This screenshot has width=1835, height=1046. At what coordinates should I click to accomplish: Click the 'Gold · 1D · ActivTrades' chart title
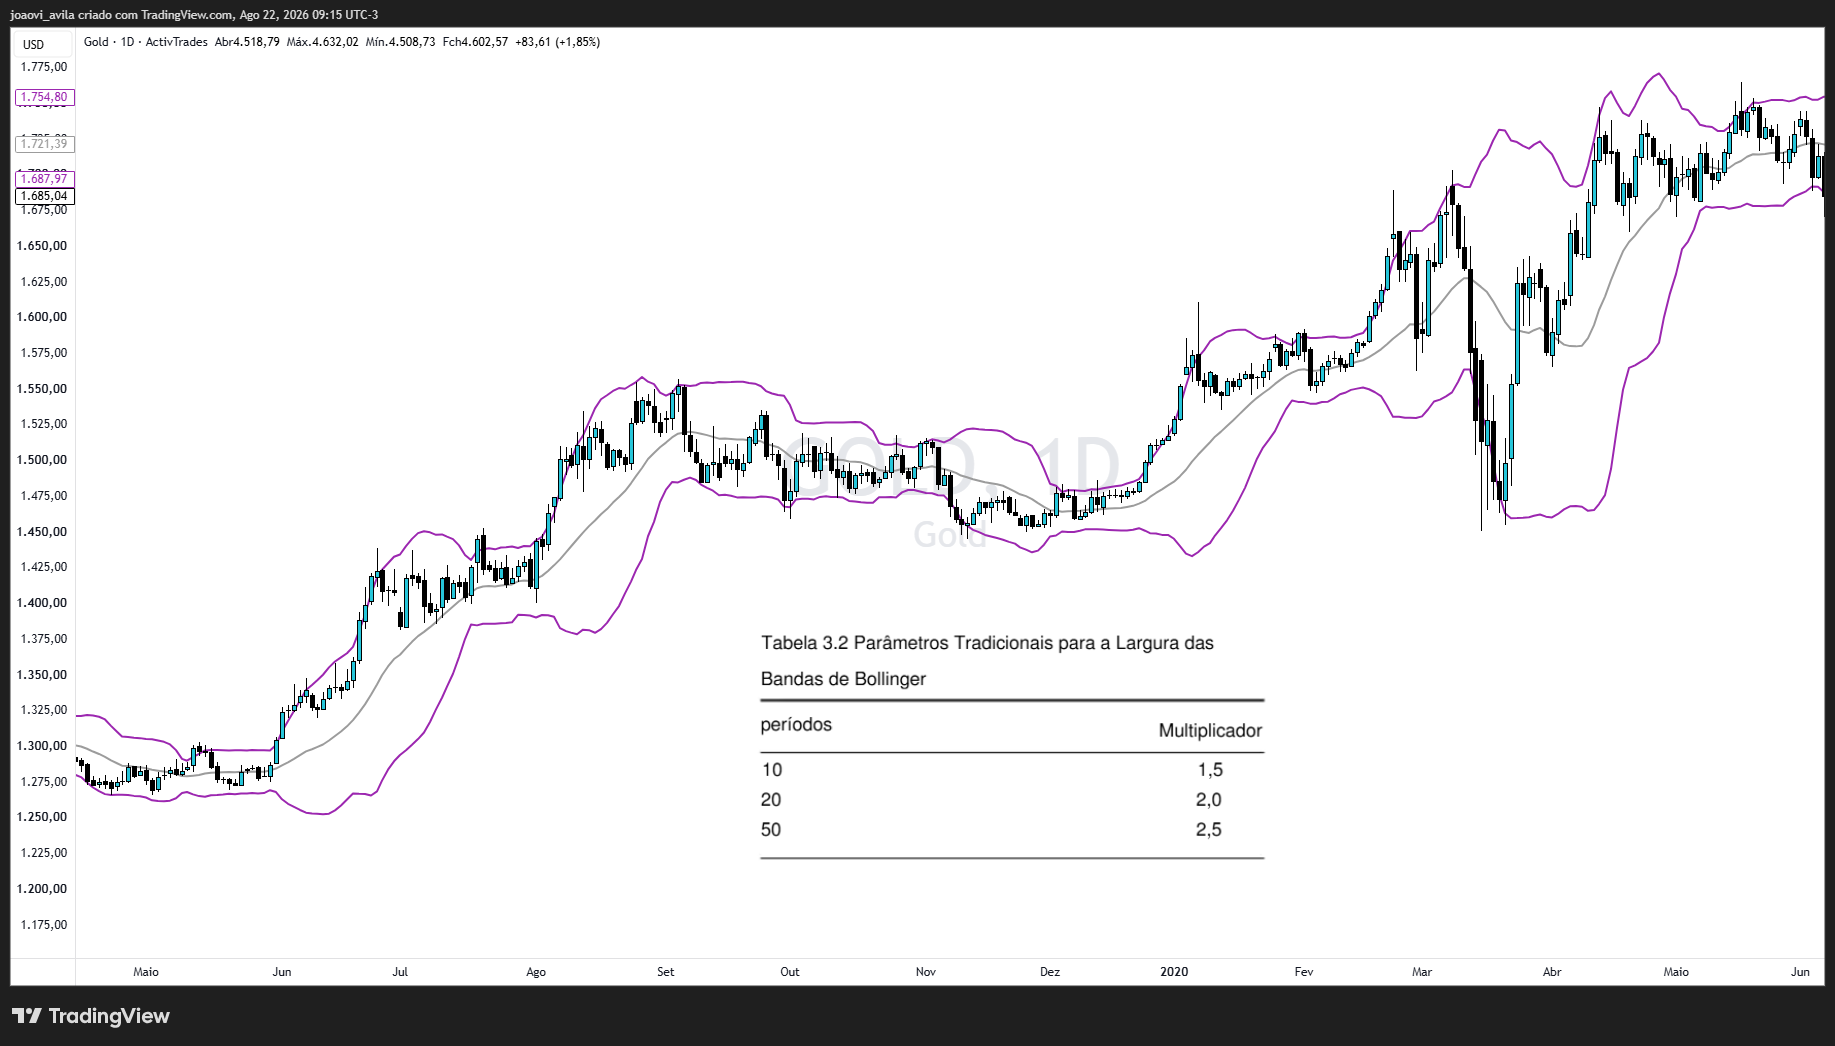coord(146,42)
